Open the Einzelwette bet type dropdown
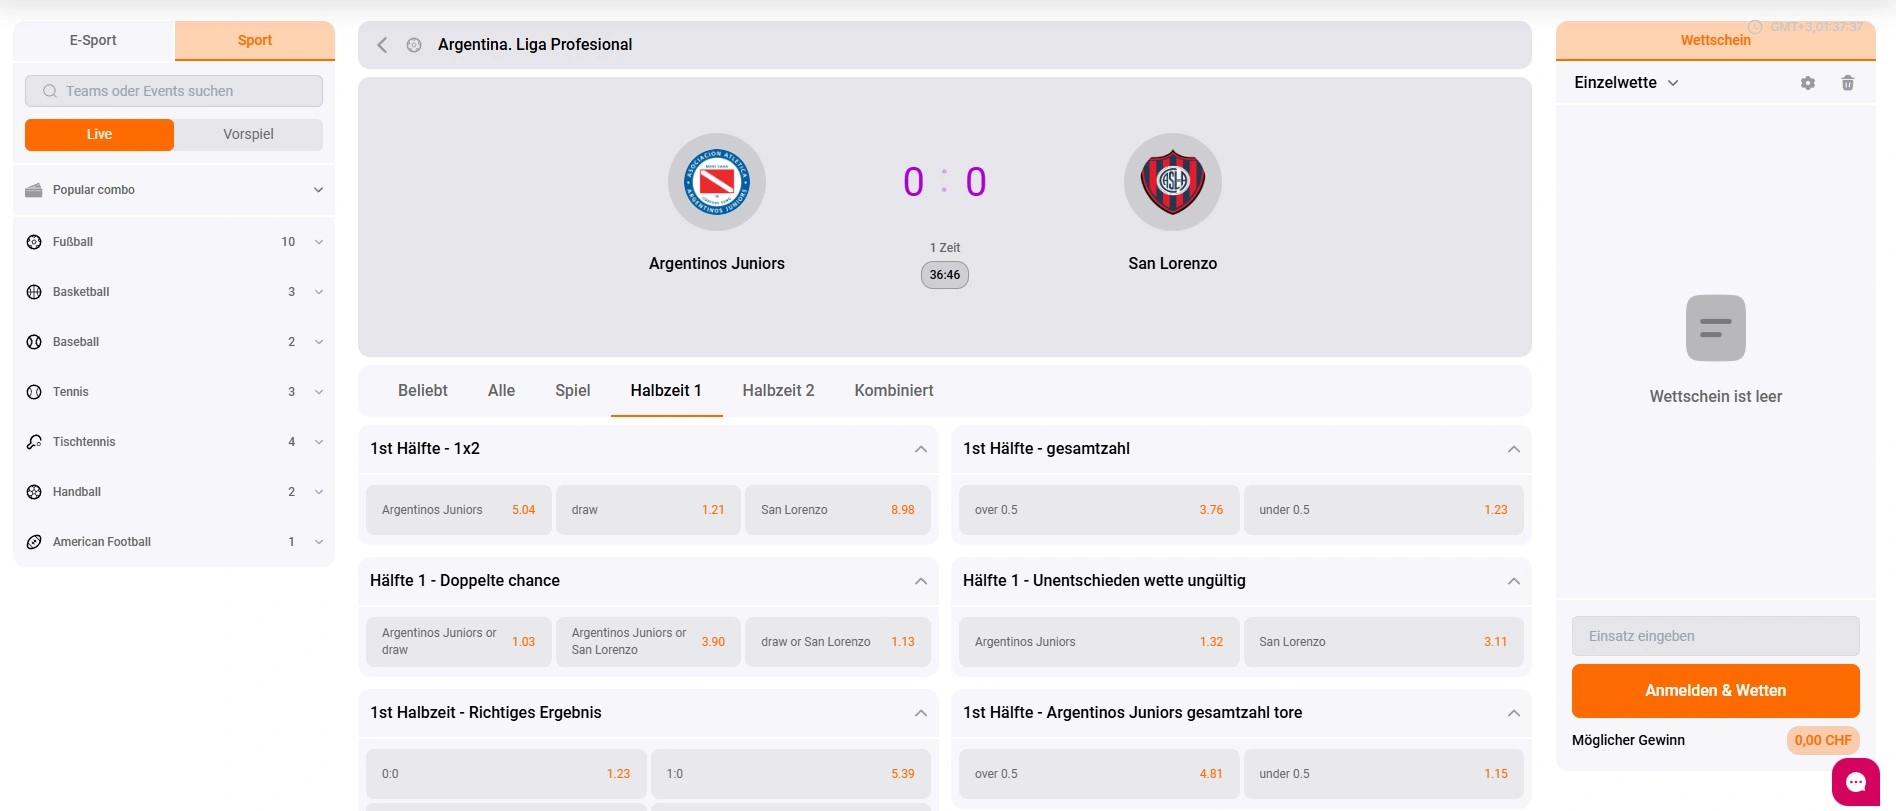Viewport: 1896px width, 811px height. point(1626,83)
